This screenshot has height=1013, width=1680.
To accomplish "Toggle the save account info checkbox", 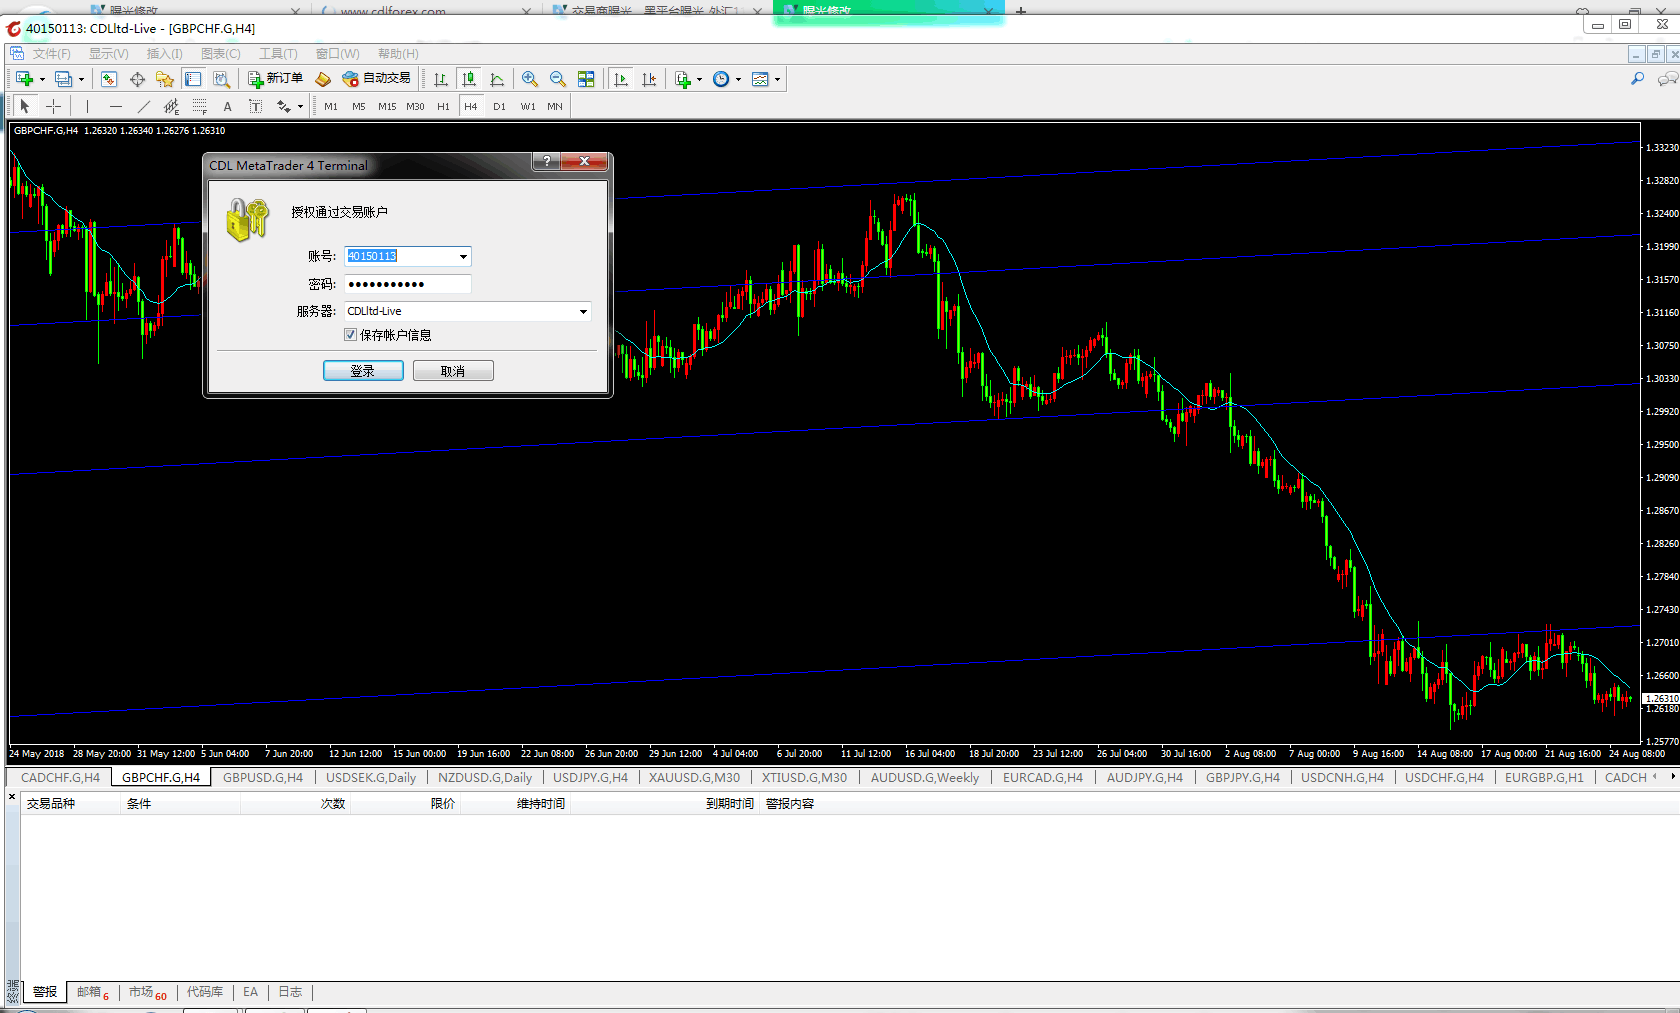I will 350,335.
